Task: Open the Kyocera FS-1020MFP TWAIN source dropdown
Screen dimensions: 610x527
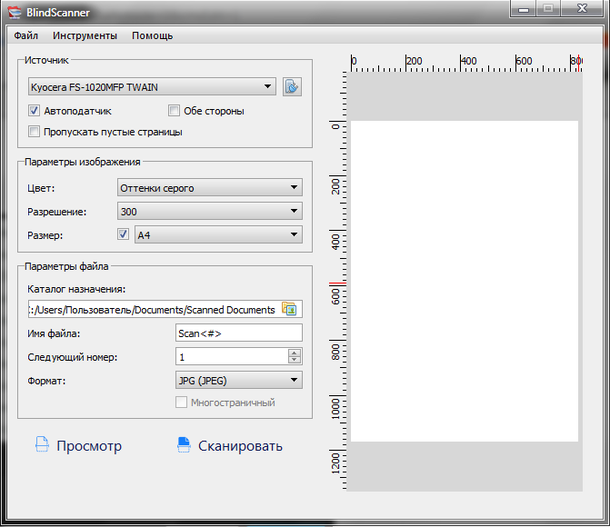Action: coord(152,87)
